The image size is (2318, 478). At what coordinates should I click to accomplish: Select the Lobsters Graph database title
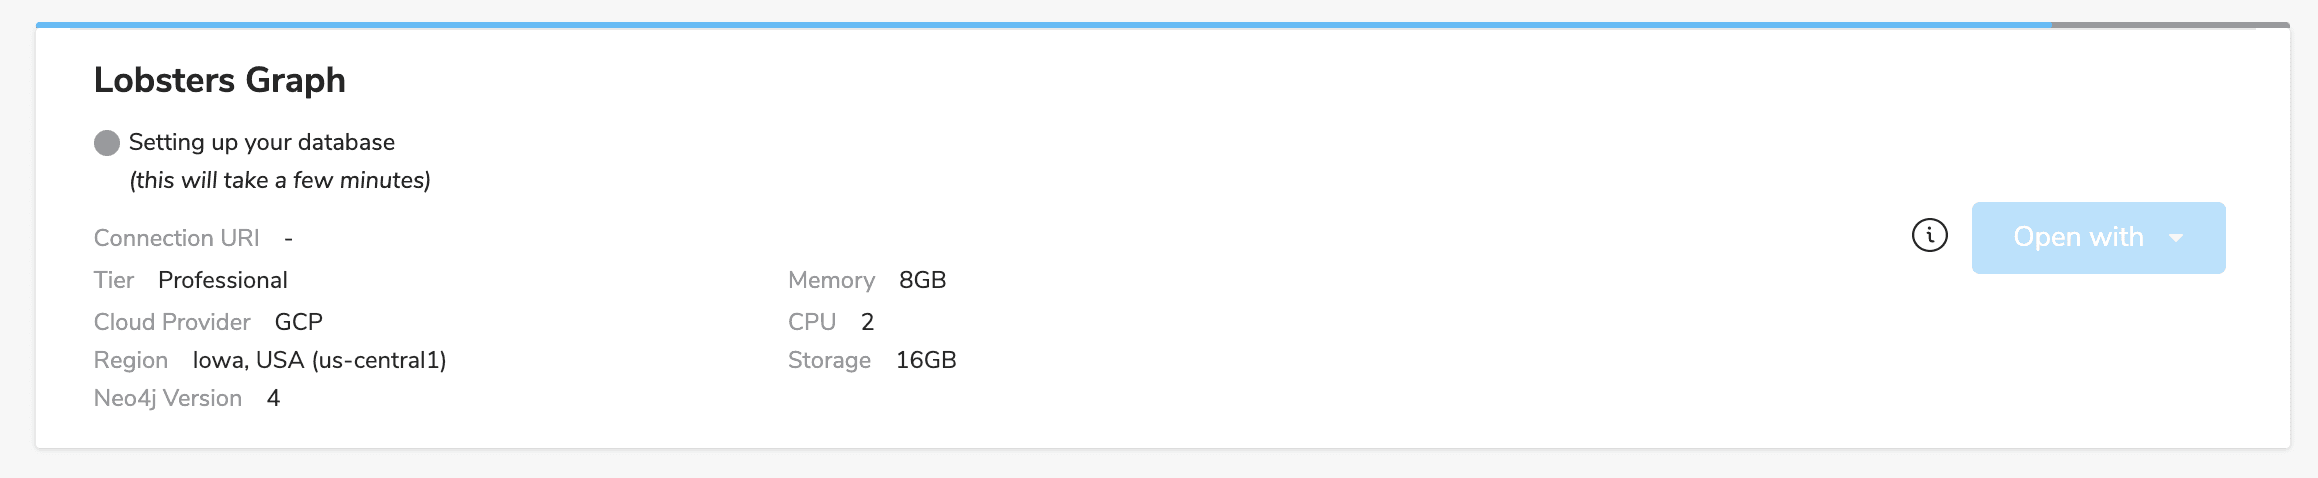click(220, 80)
